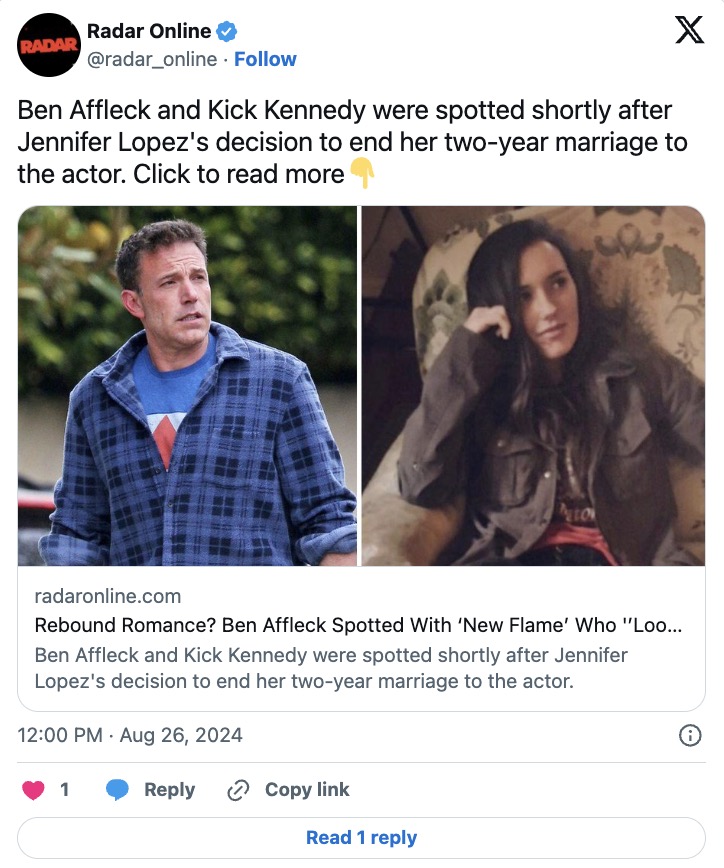Open the "Rebound Romance?" article headline
Screen dimensions: 724x868
tap(358, 626)
